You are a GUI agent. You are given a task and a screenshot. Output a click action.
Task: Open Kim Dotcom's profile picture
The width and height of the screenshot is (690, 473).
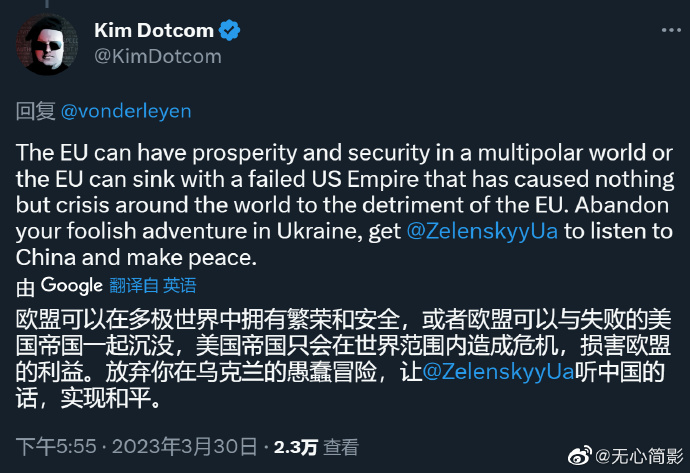click(46, 44)
